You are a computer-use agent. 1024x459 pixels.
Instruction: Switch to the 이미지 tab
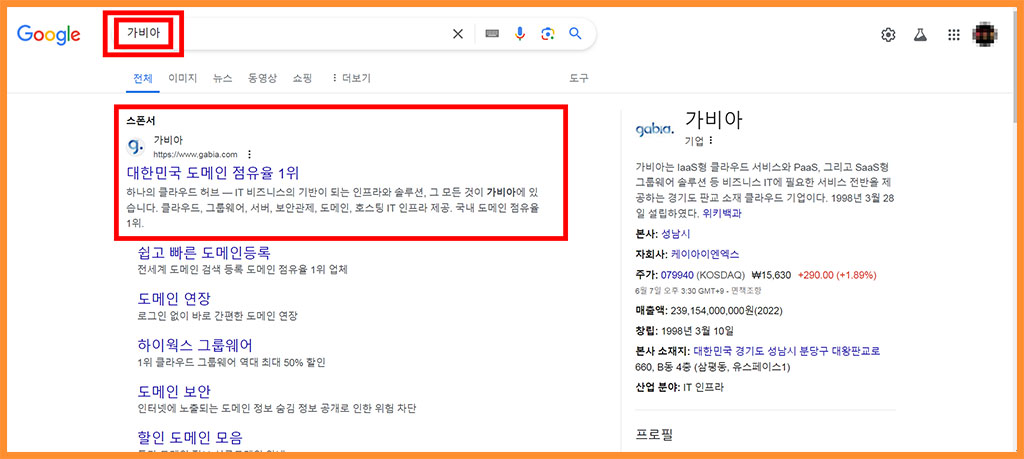pyautogui.click(x=182, y=78)
